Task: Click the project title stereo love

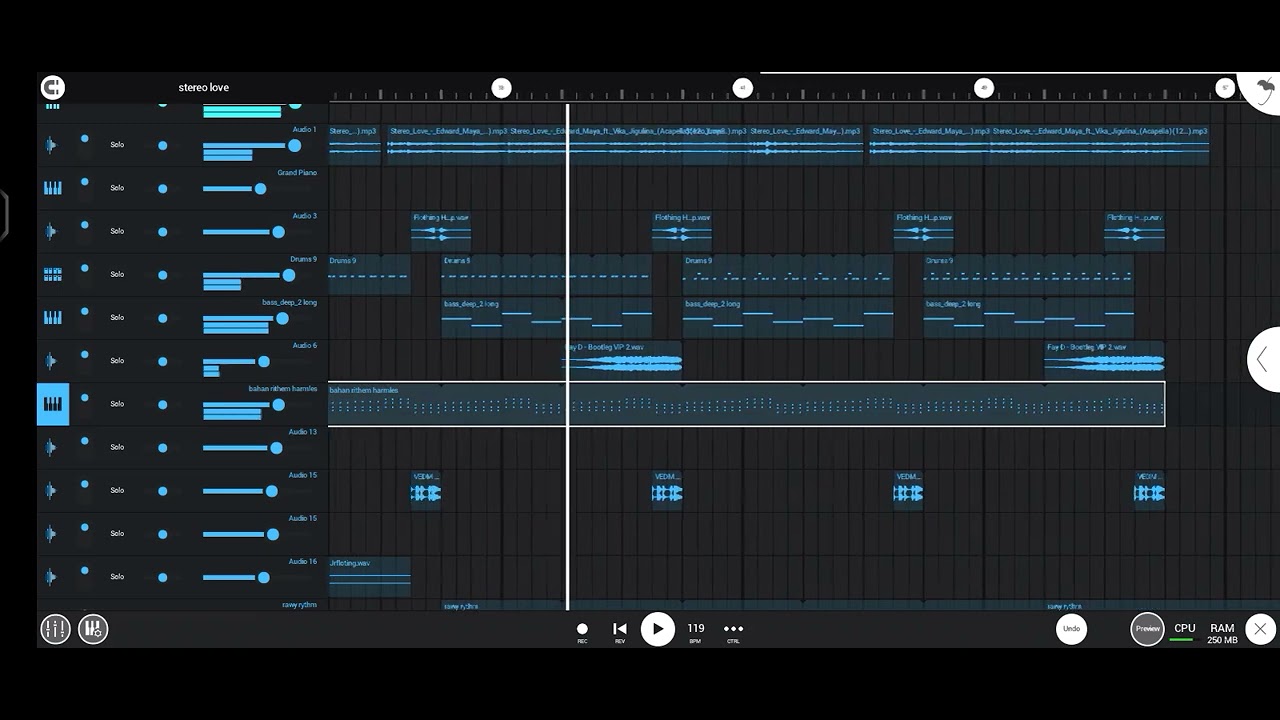Action: pyautogui.click(x=204, y=88)
